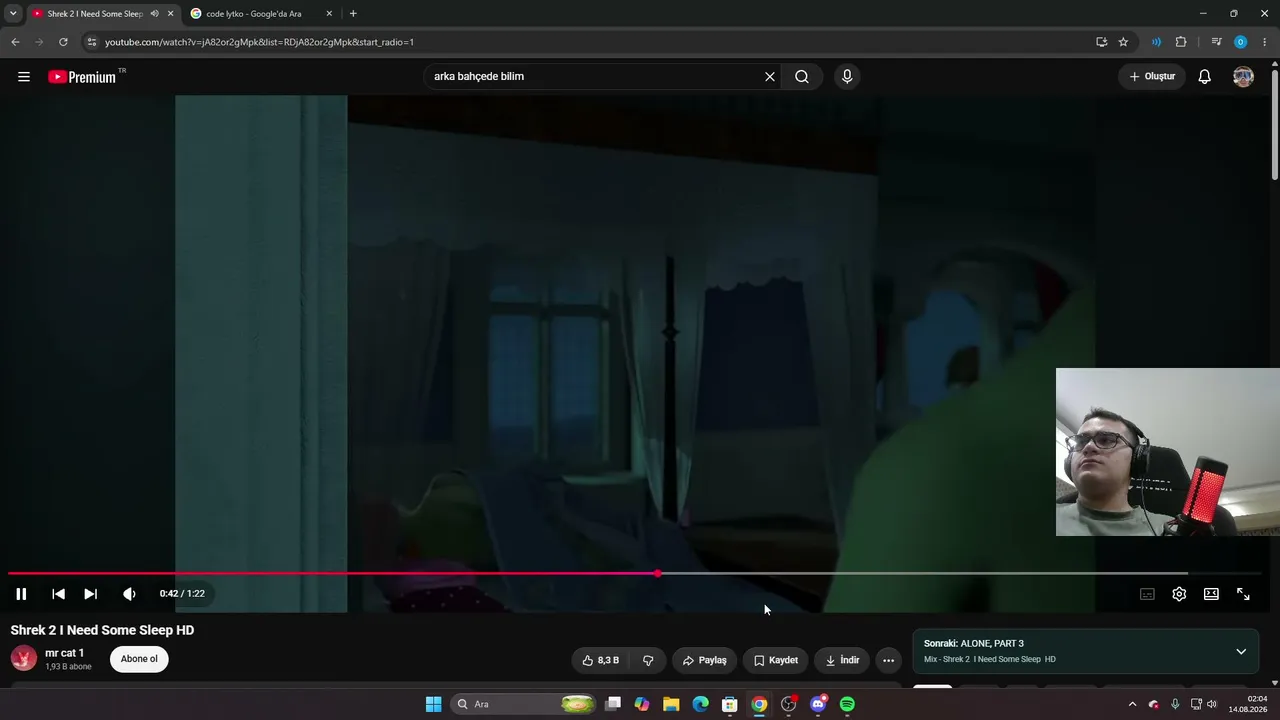1280x720 pixels.
Task: Open Chrome media controls icon
Action: 1216,42
